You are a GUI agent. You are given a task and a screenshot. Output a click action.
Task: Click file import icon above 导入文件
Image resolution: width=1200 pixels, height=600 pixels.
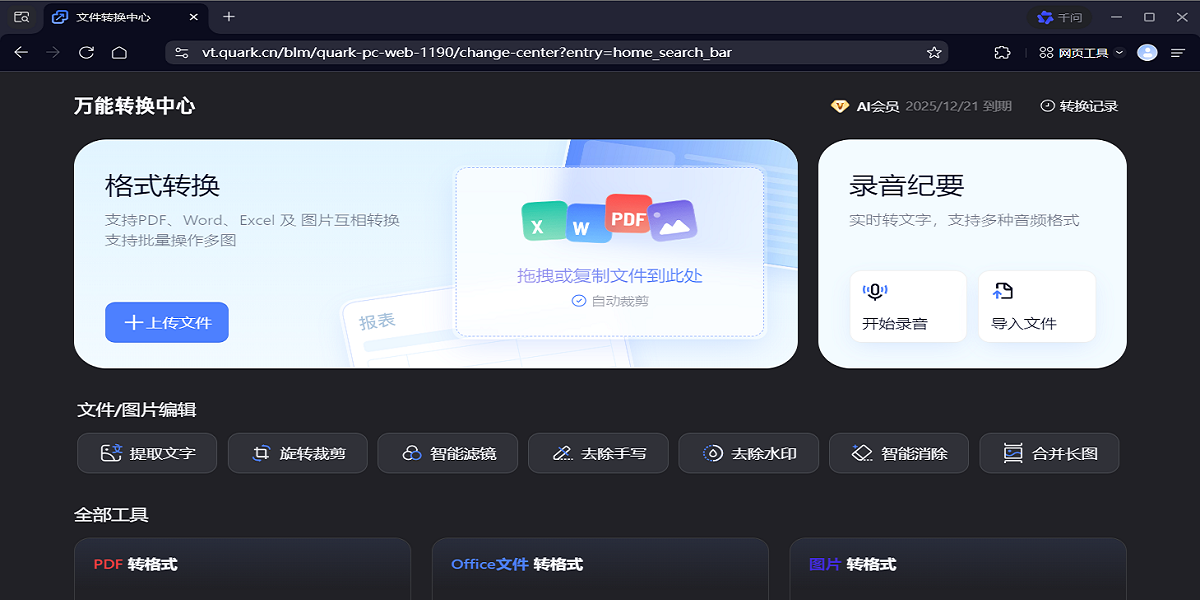[1003, 291]
